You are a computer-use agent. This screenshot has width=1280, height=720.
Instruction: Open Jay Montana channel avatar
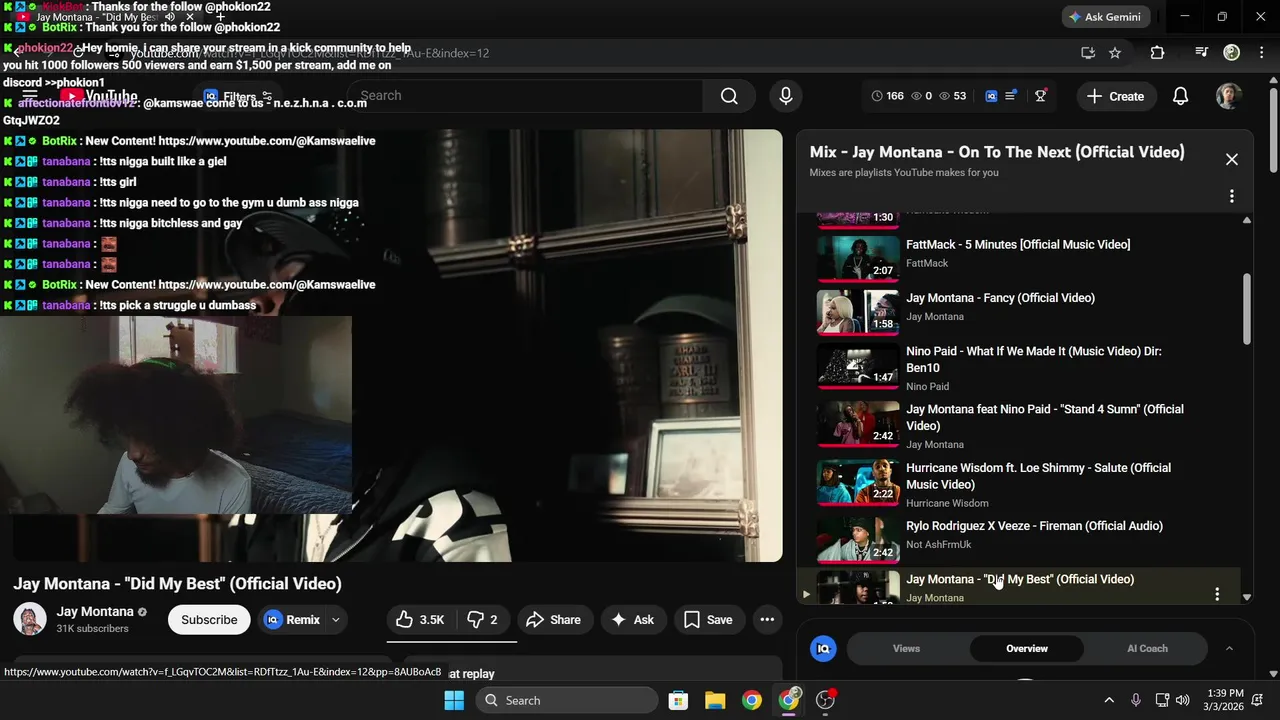pos(30,619)
